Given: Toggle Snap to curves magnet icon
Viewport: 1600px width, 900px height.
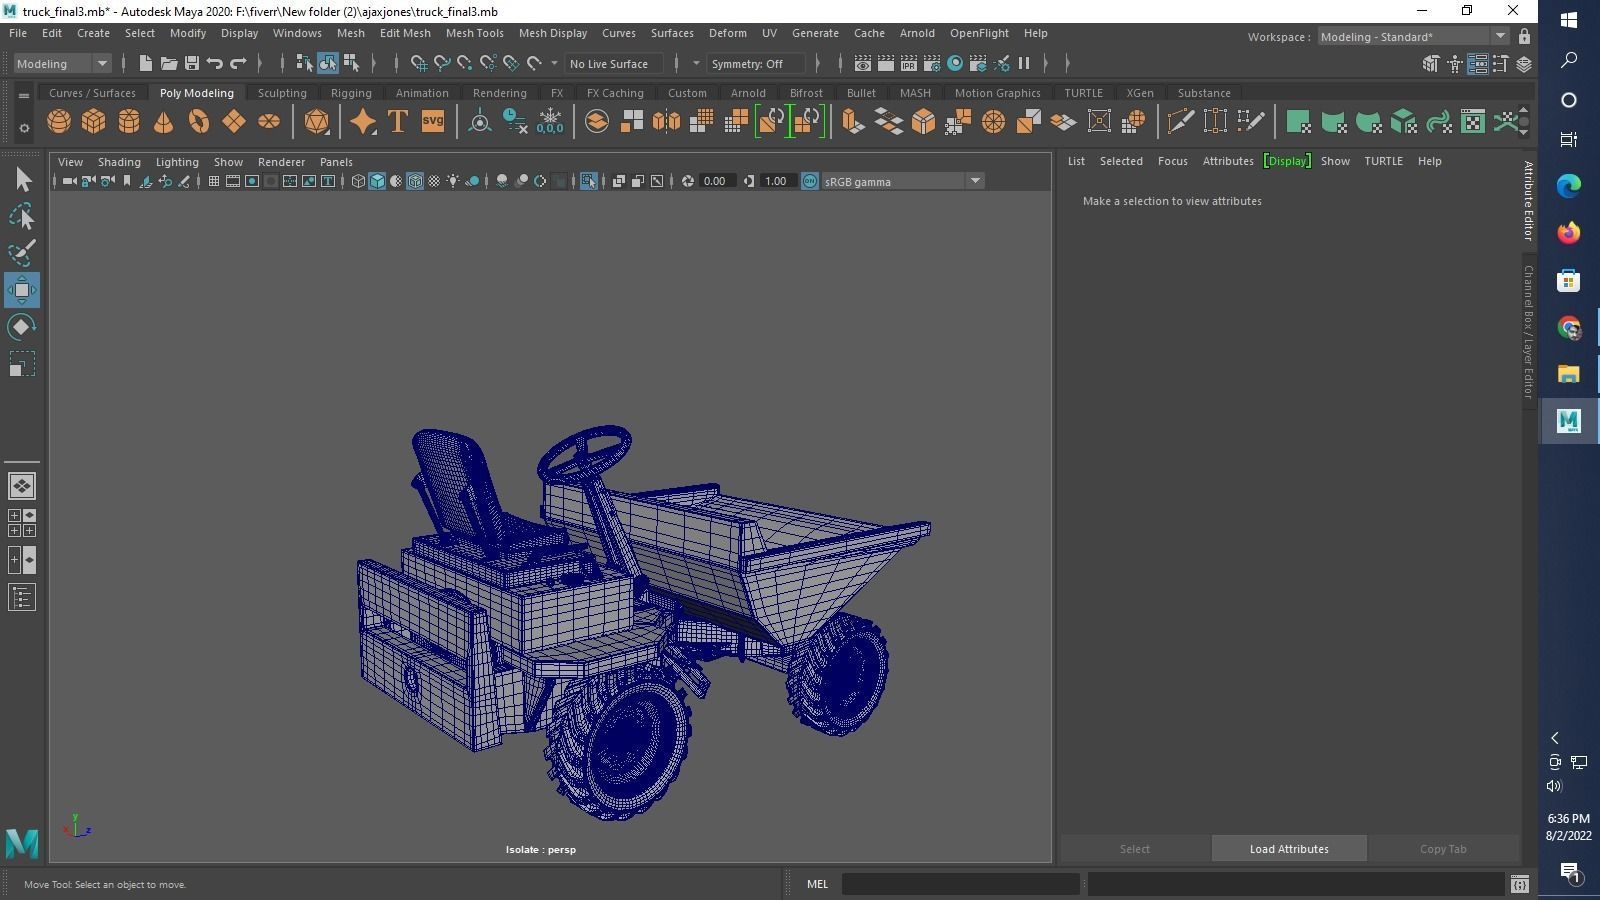Looking at the screenshot, I should [x=442, y=63].
